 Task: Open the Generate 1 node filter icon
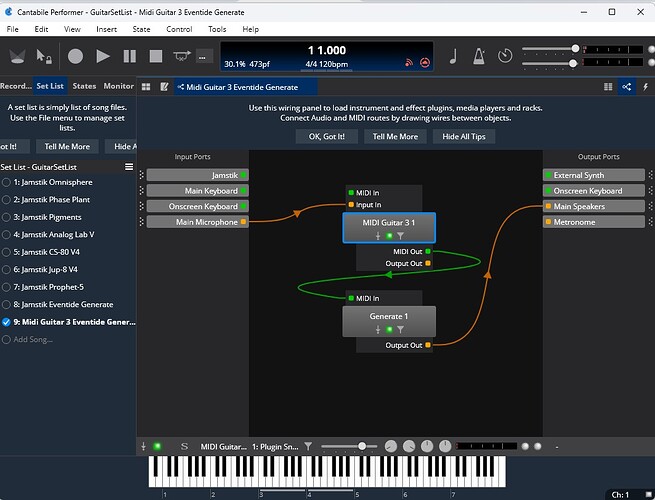pos(401,330)
